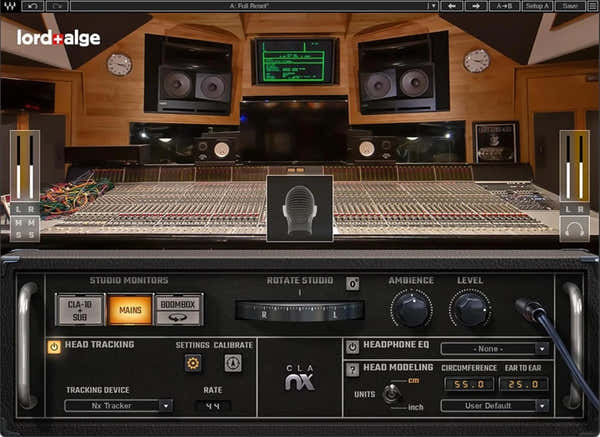Copy setup A to B
Image resolution: width=600 pixels, height=437 pixels.
click(x=504, y=6)
